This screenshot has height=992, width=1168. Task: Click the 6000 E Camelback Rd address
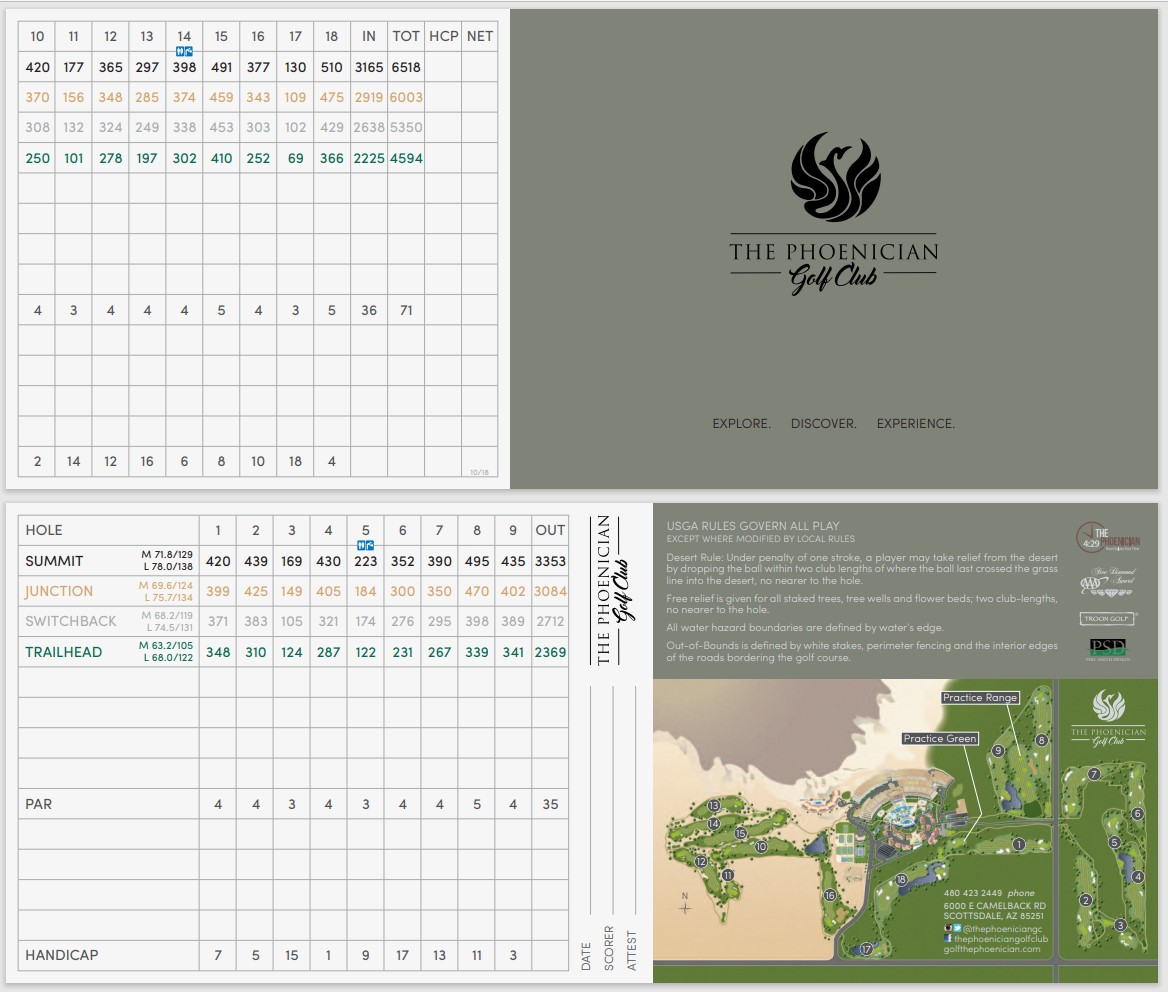tap(994, 906)
